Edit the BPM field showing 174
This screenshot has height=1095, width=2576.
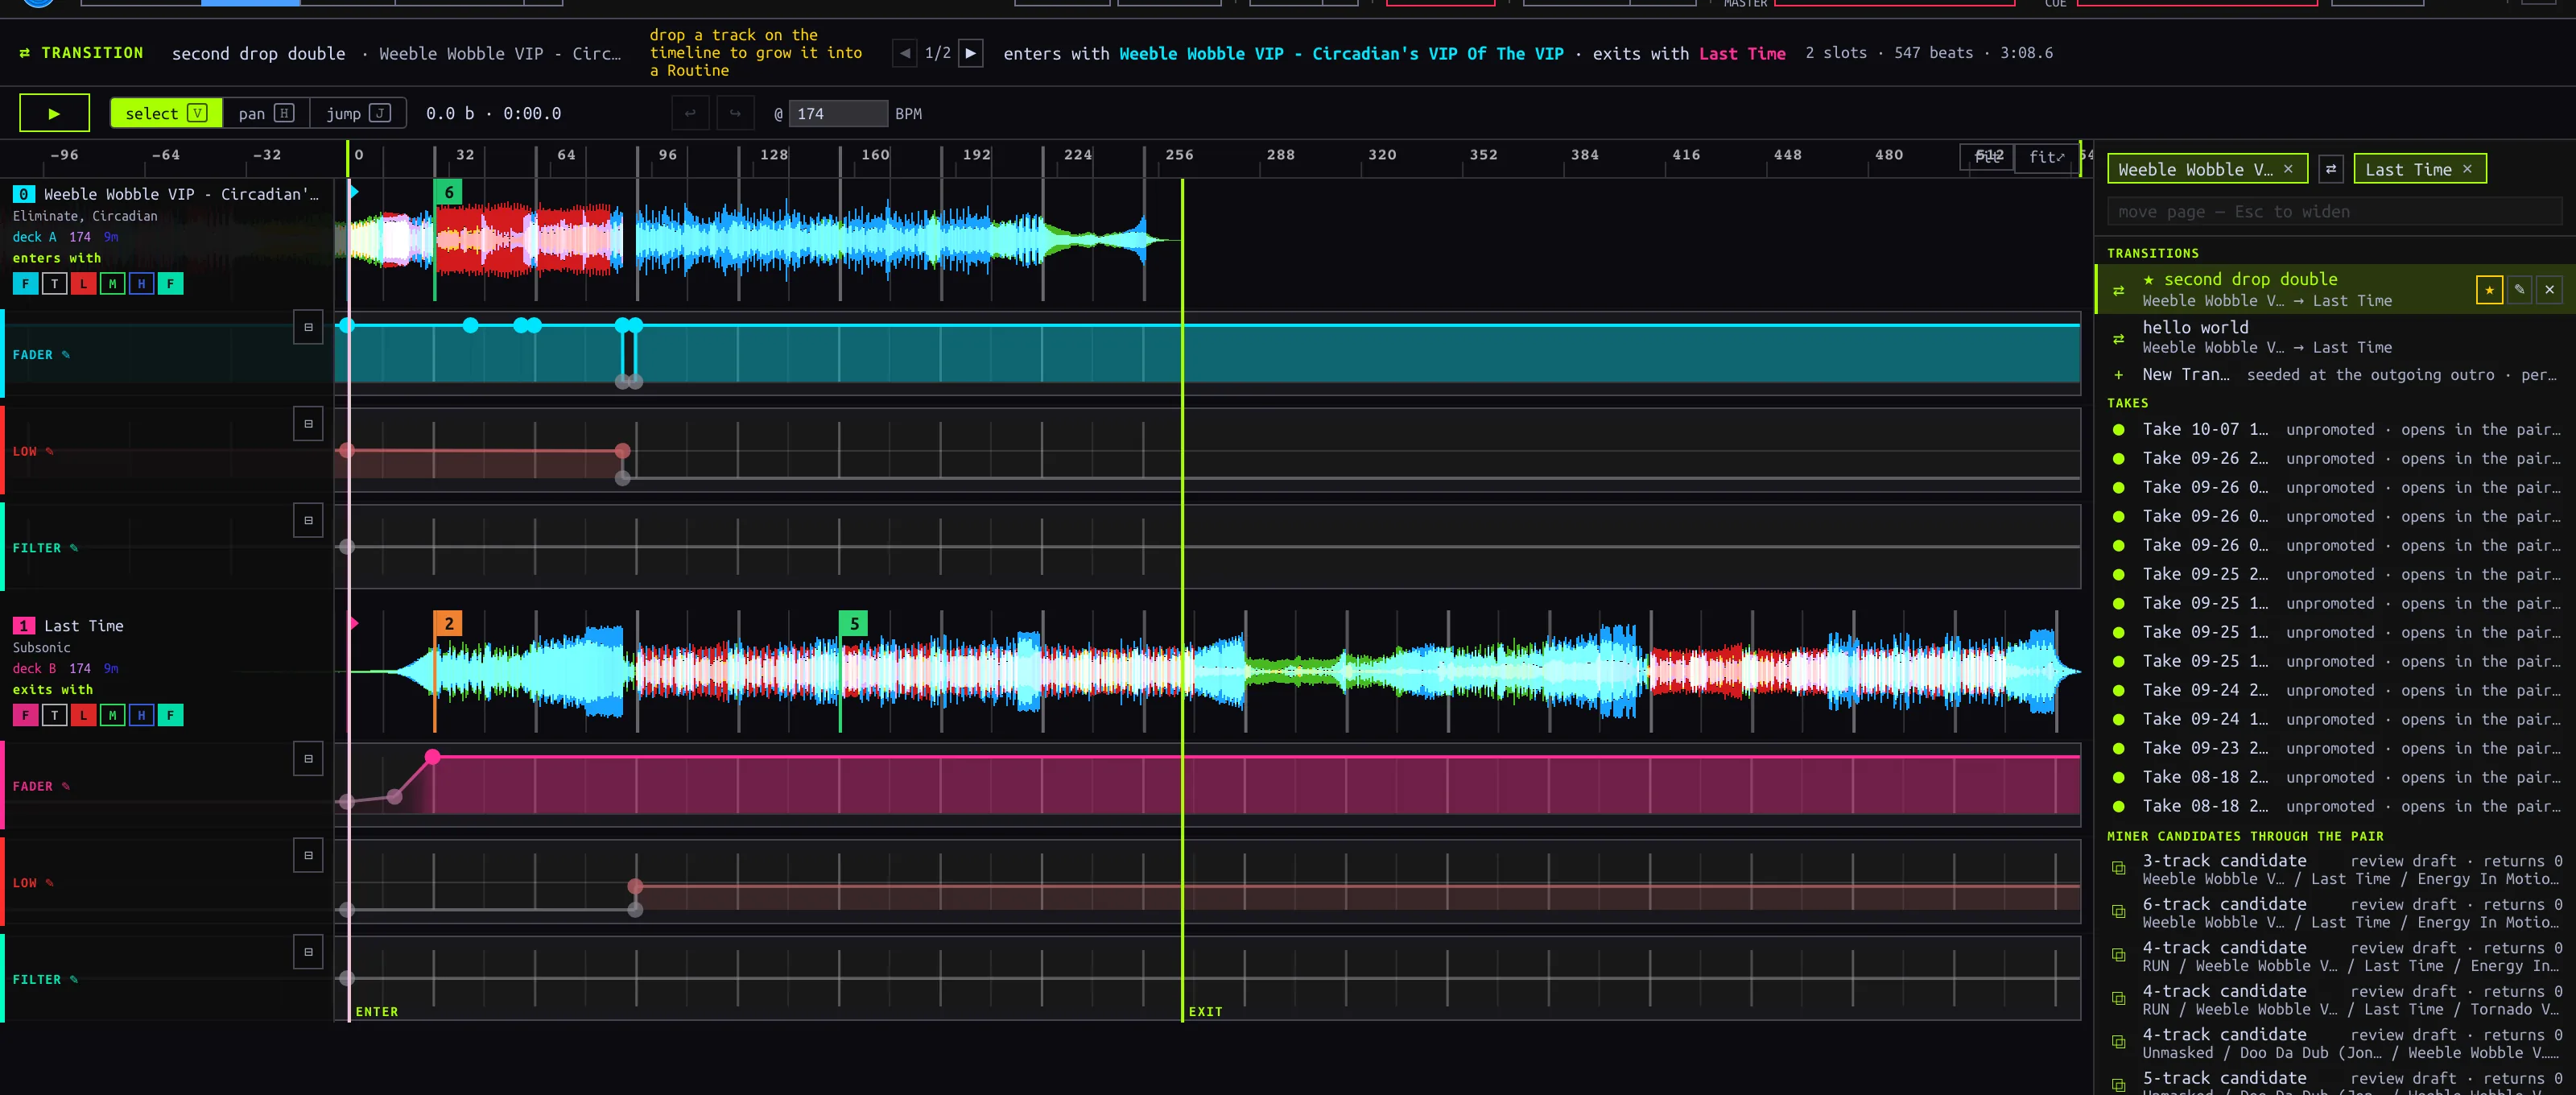point(838,113)
